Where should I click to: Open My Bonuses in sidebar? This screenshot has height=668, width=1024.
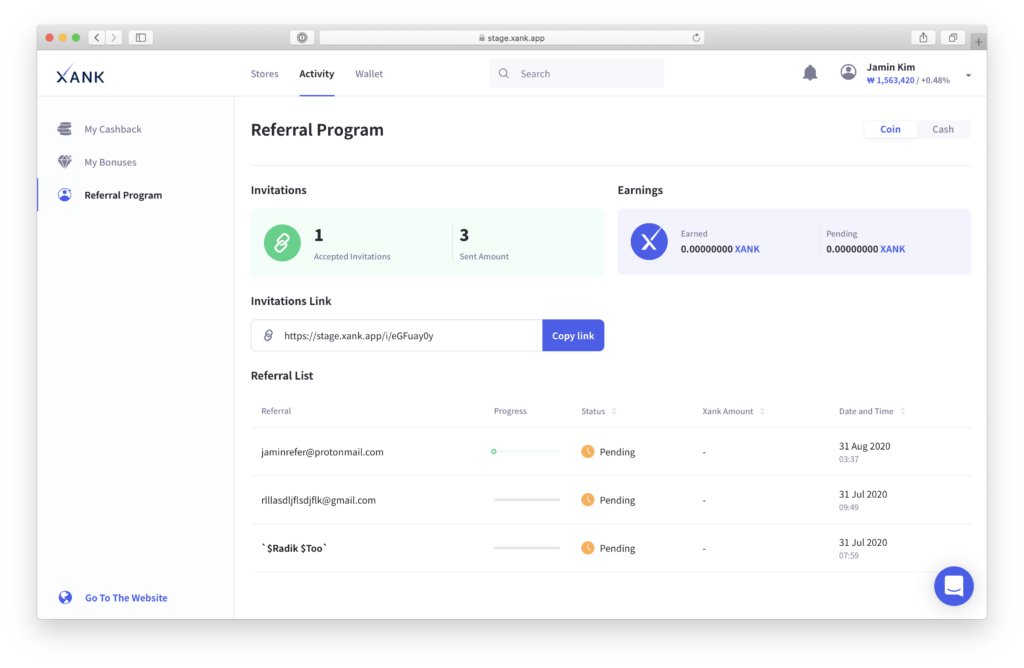click(110, 162)
